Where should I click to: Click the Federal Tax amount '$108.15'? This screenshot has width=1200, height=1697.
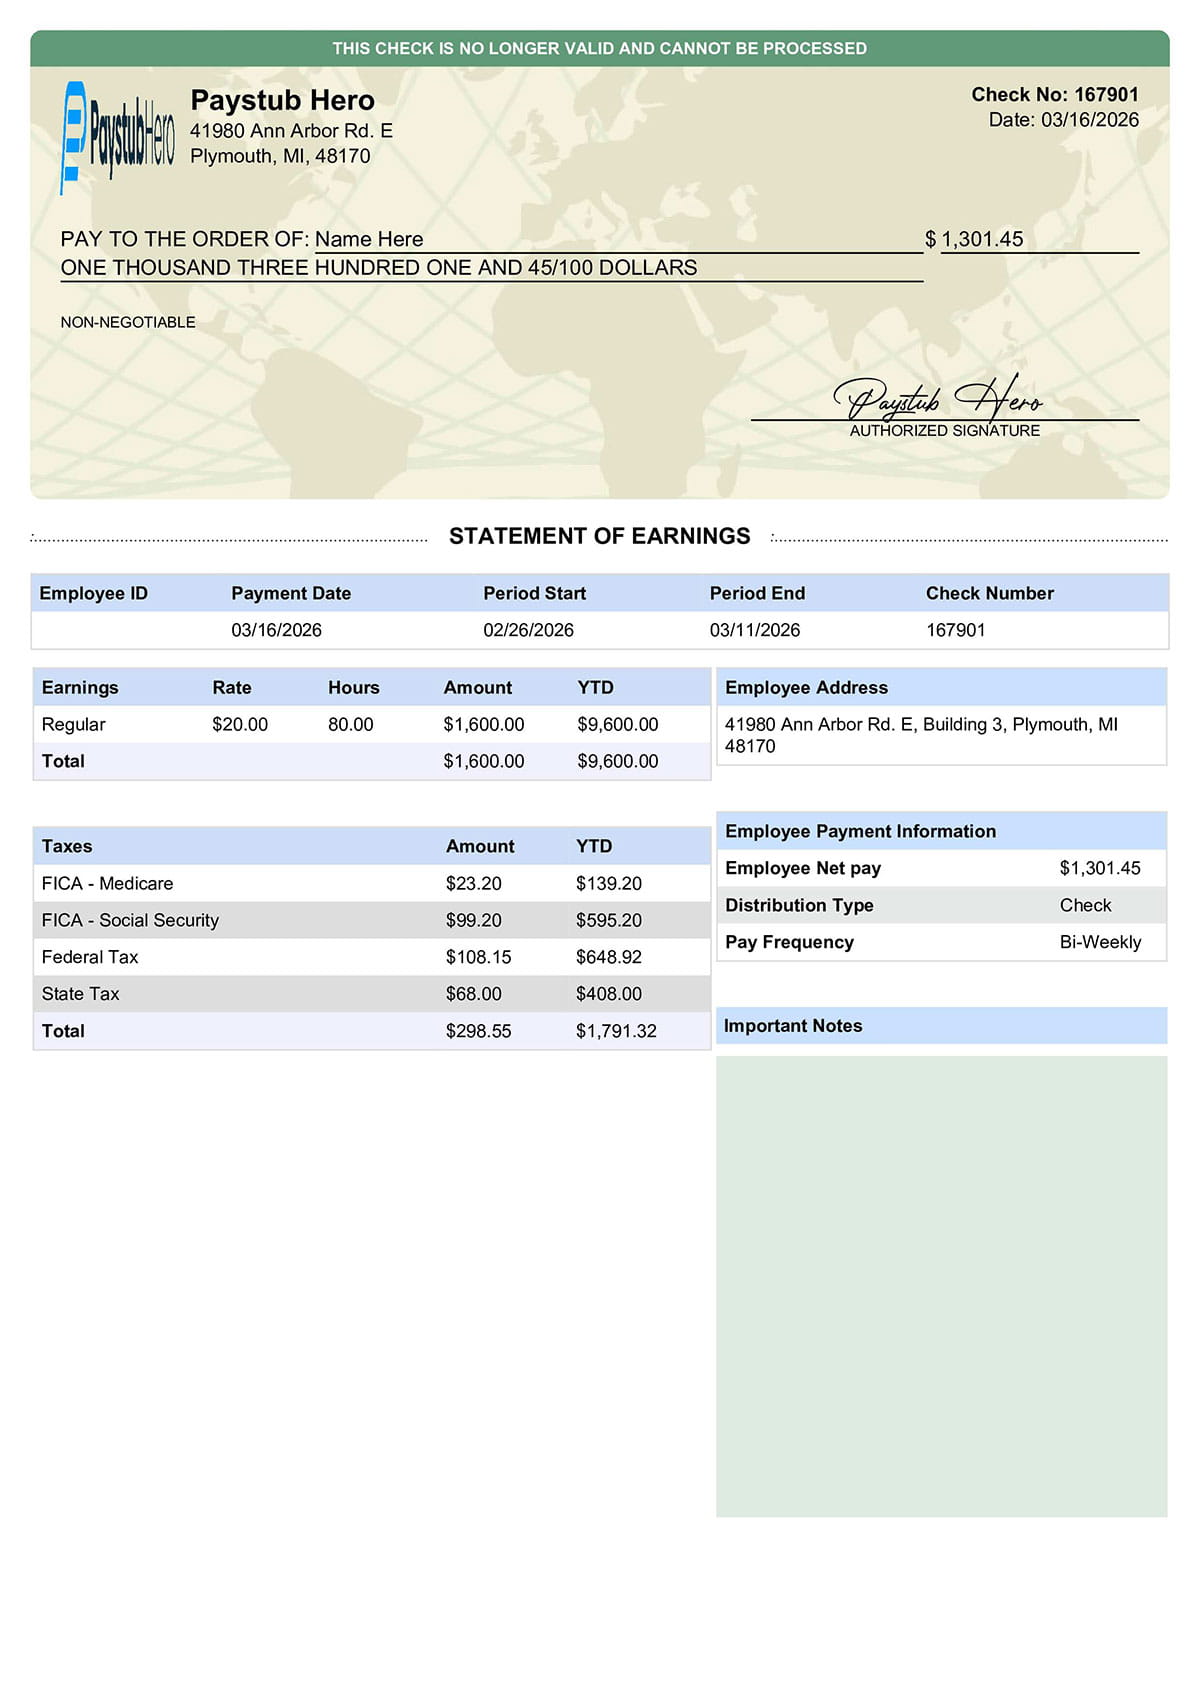[479, 957]
